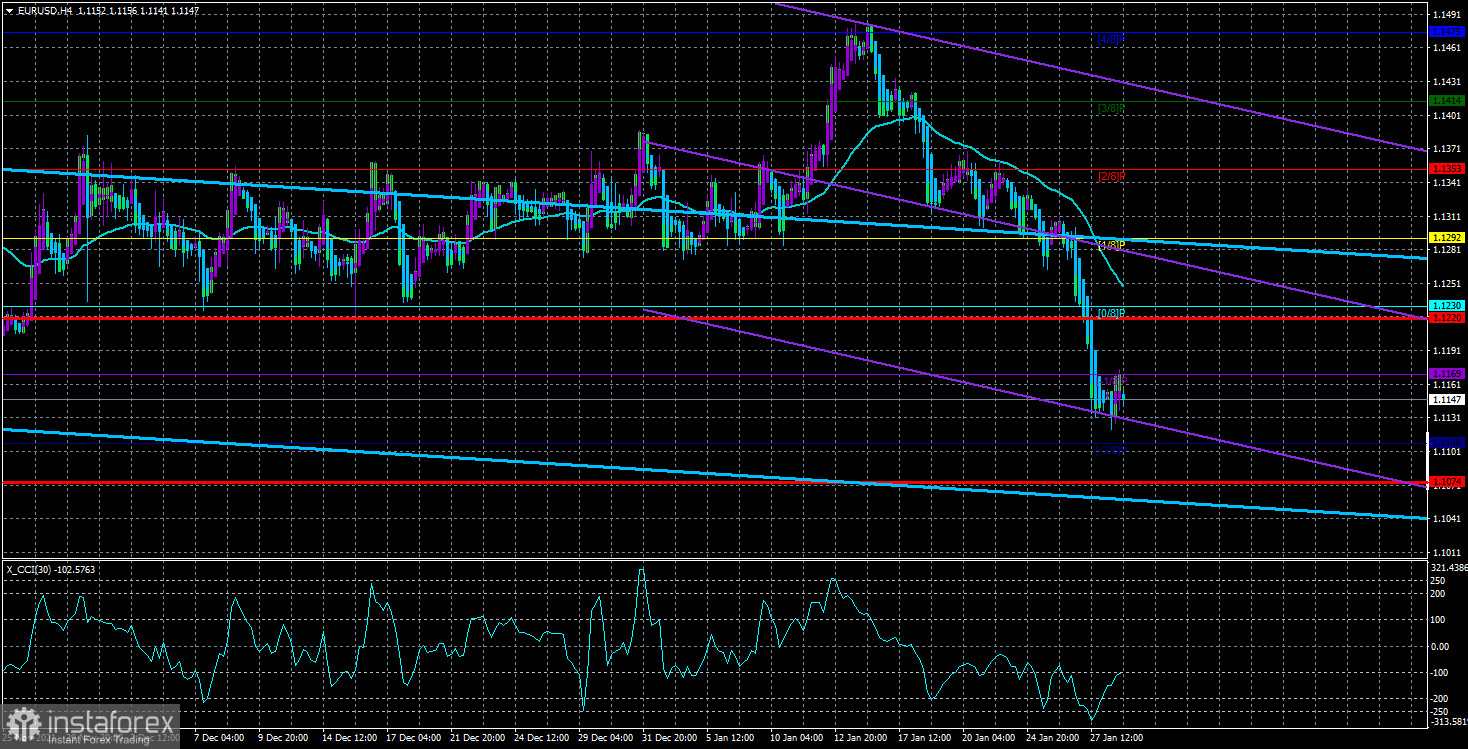1468x749 pixels.
Task: Click the [1/8]P Murray level label
Action: click(x=1111, y=245)
